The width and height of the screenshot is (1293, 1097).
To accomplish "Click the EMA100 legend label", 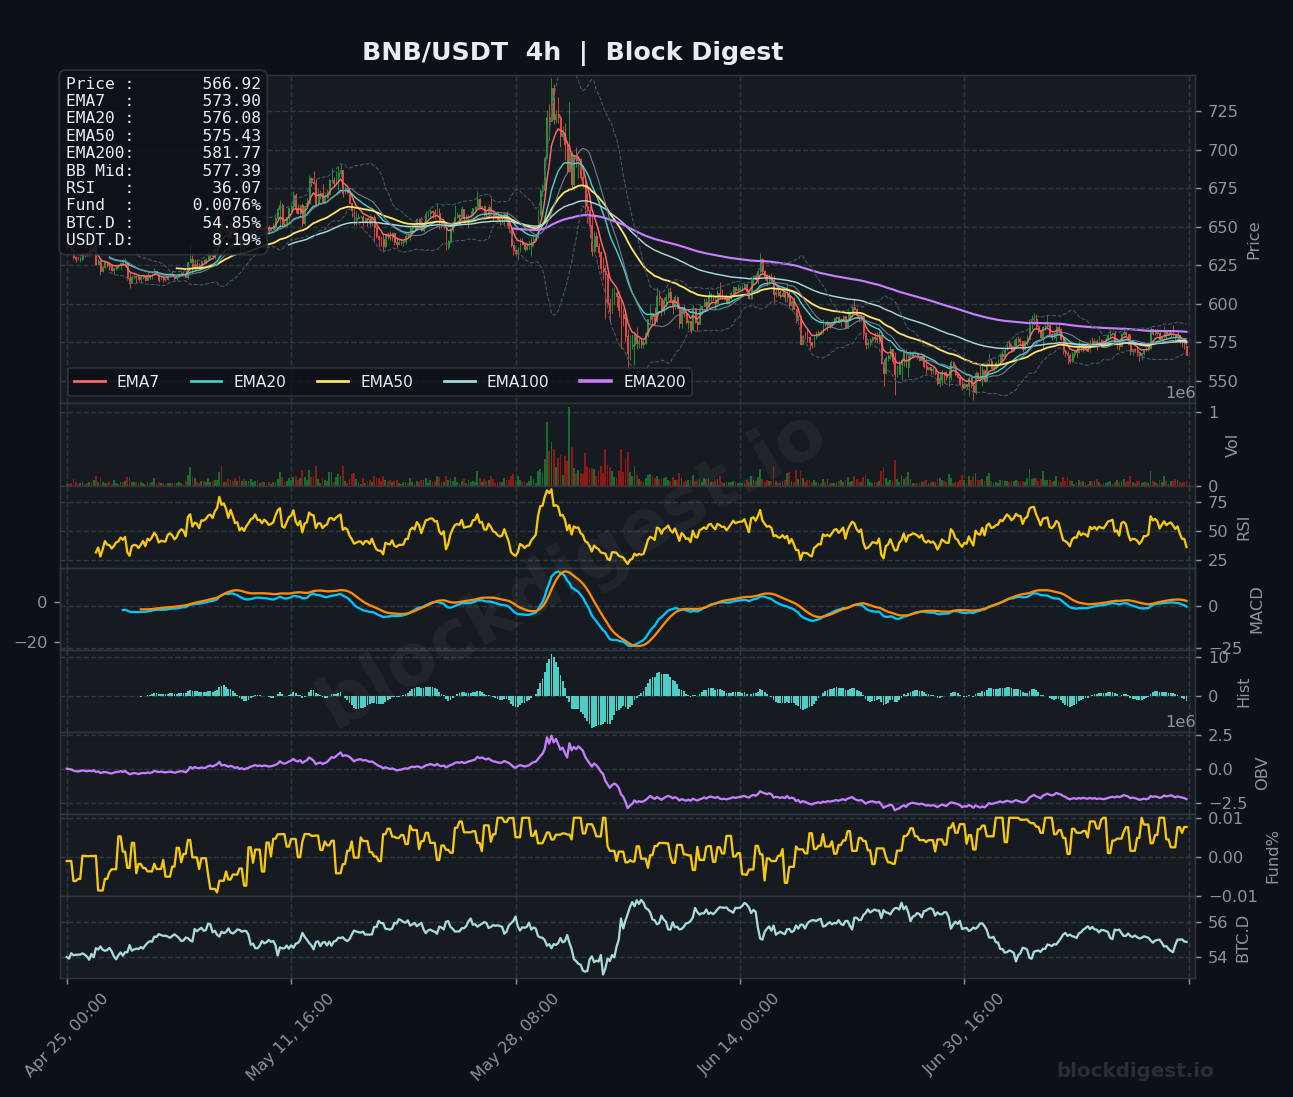I will pos(518,382).
